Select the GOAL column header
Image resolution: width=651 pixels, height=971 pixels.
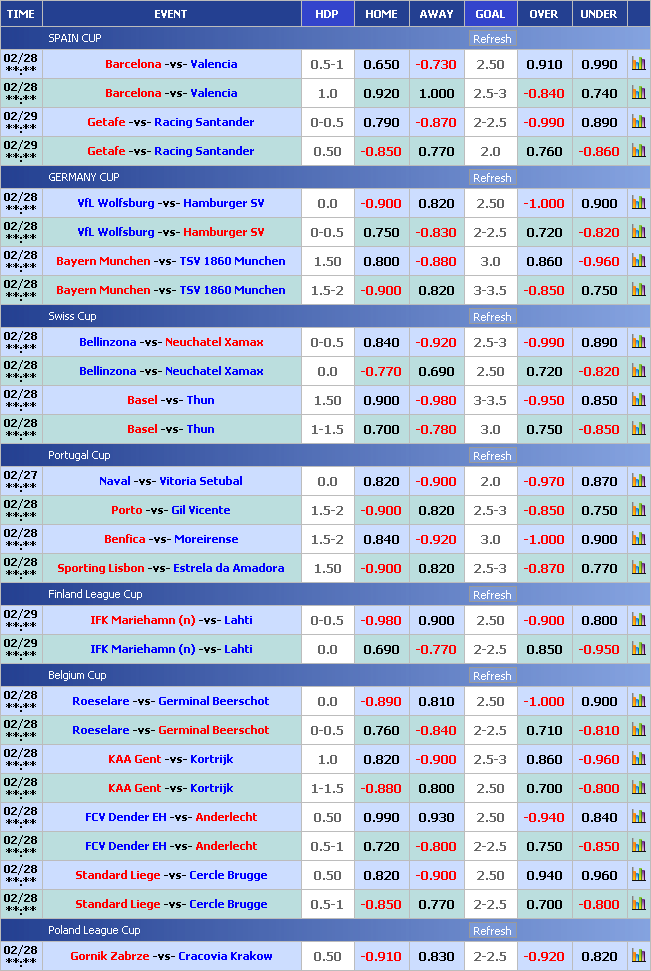point(490,14)
